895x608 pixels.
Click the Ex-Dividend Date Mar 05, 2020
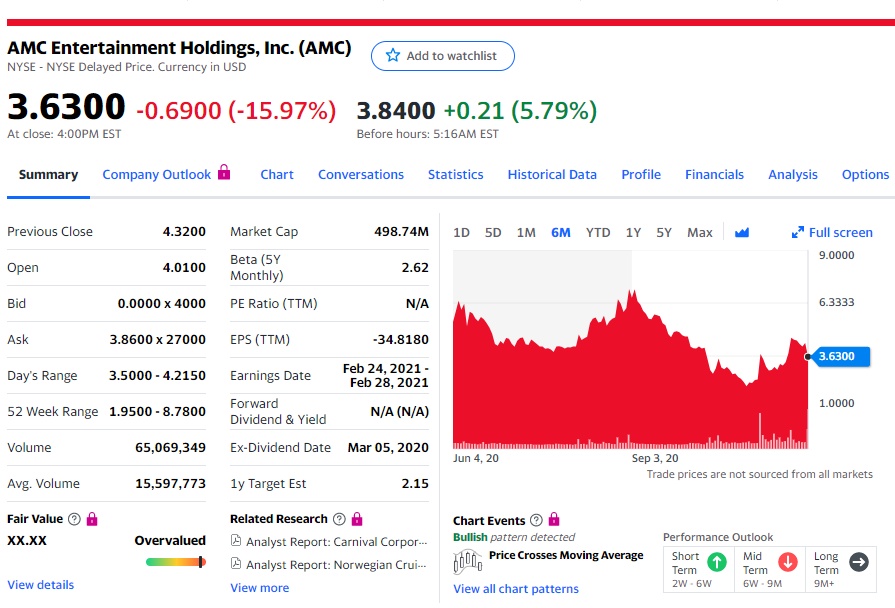388,447
